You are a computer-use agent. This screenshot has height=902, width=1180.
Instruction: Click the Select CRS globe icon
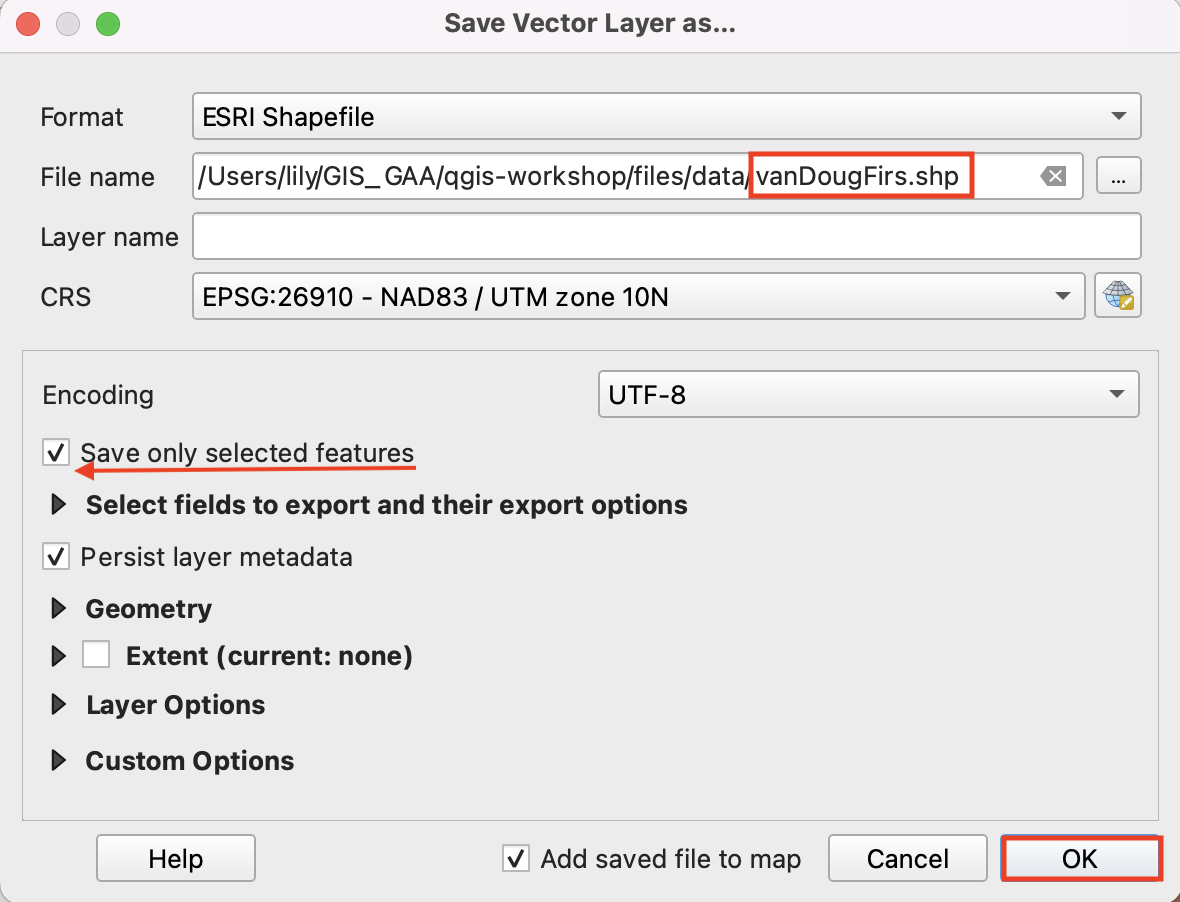tap(1118, 297)
